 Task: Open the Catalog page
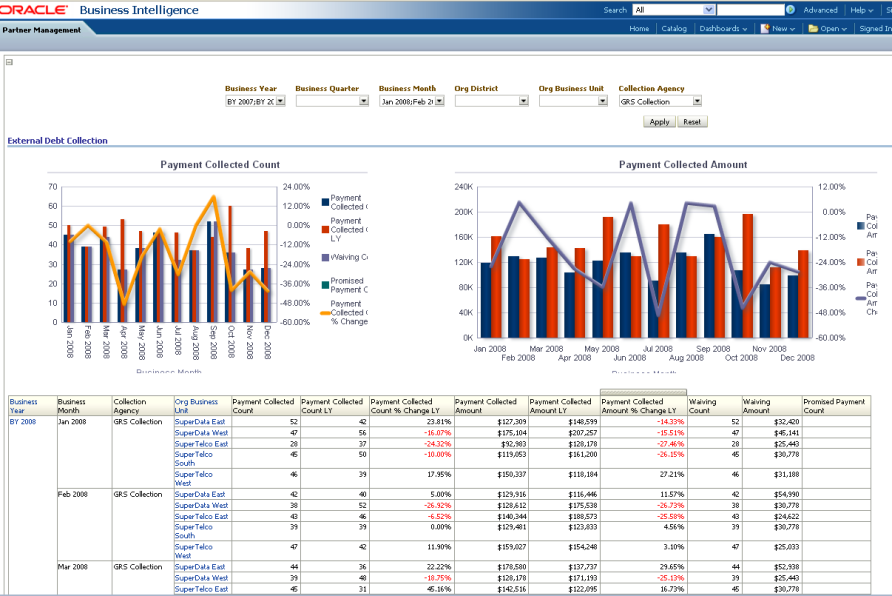(x=674, y=28)
